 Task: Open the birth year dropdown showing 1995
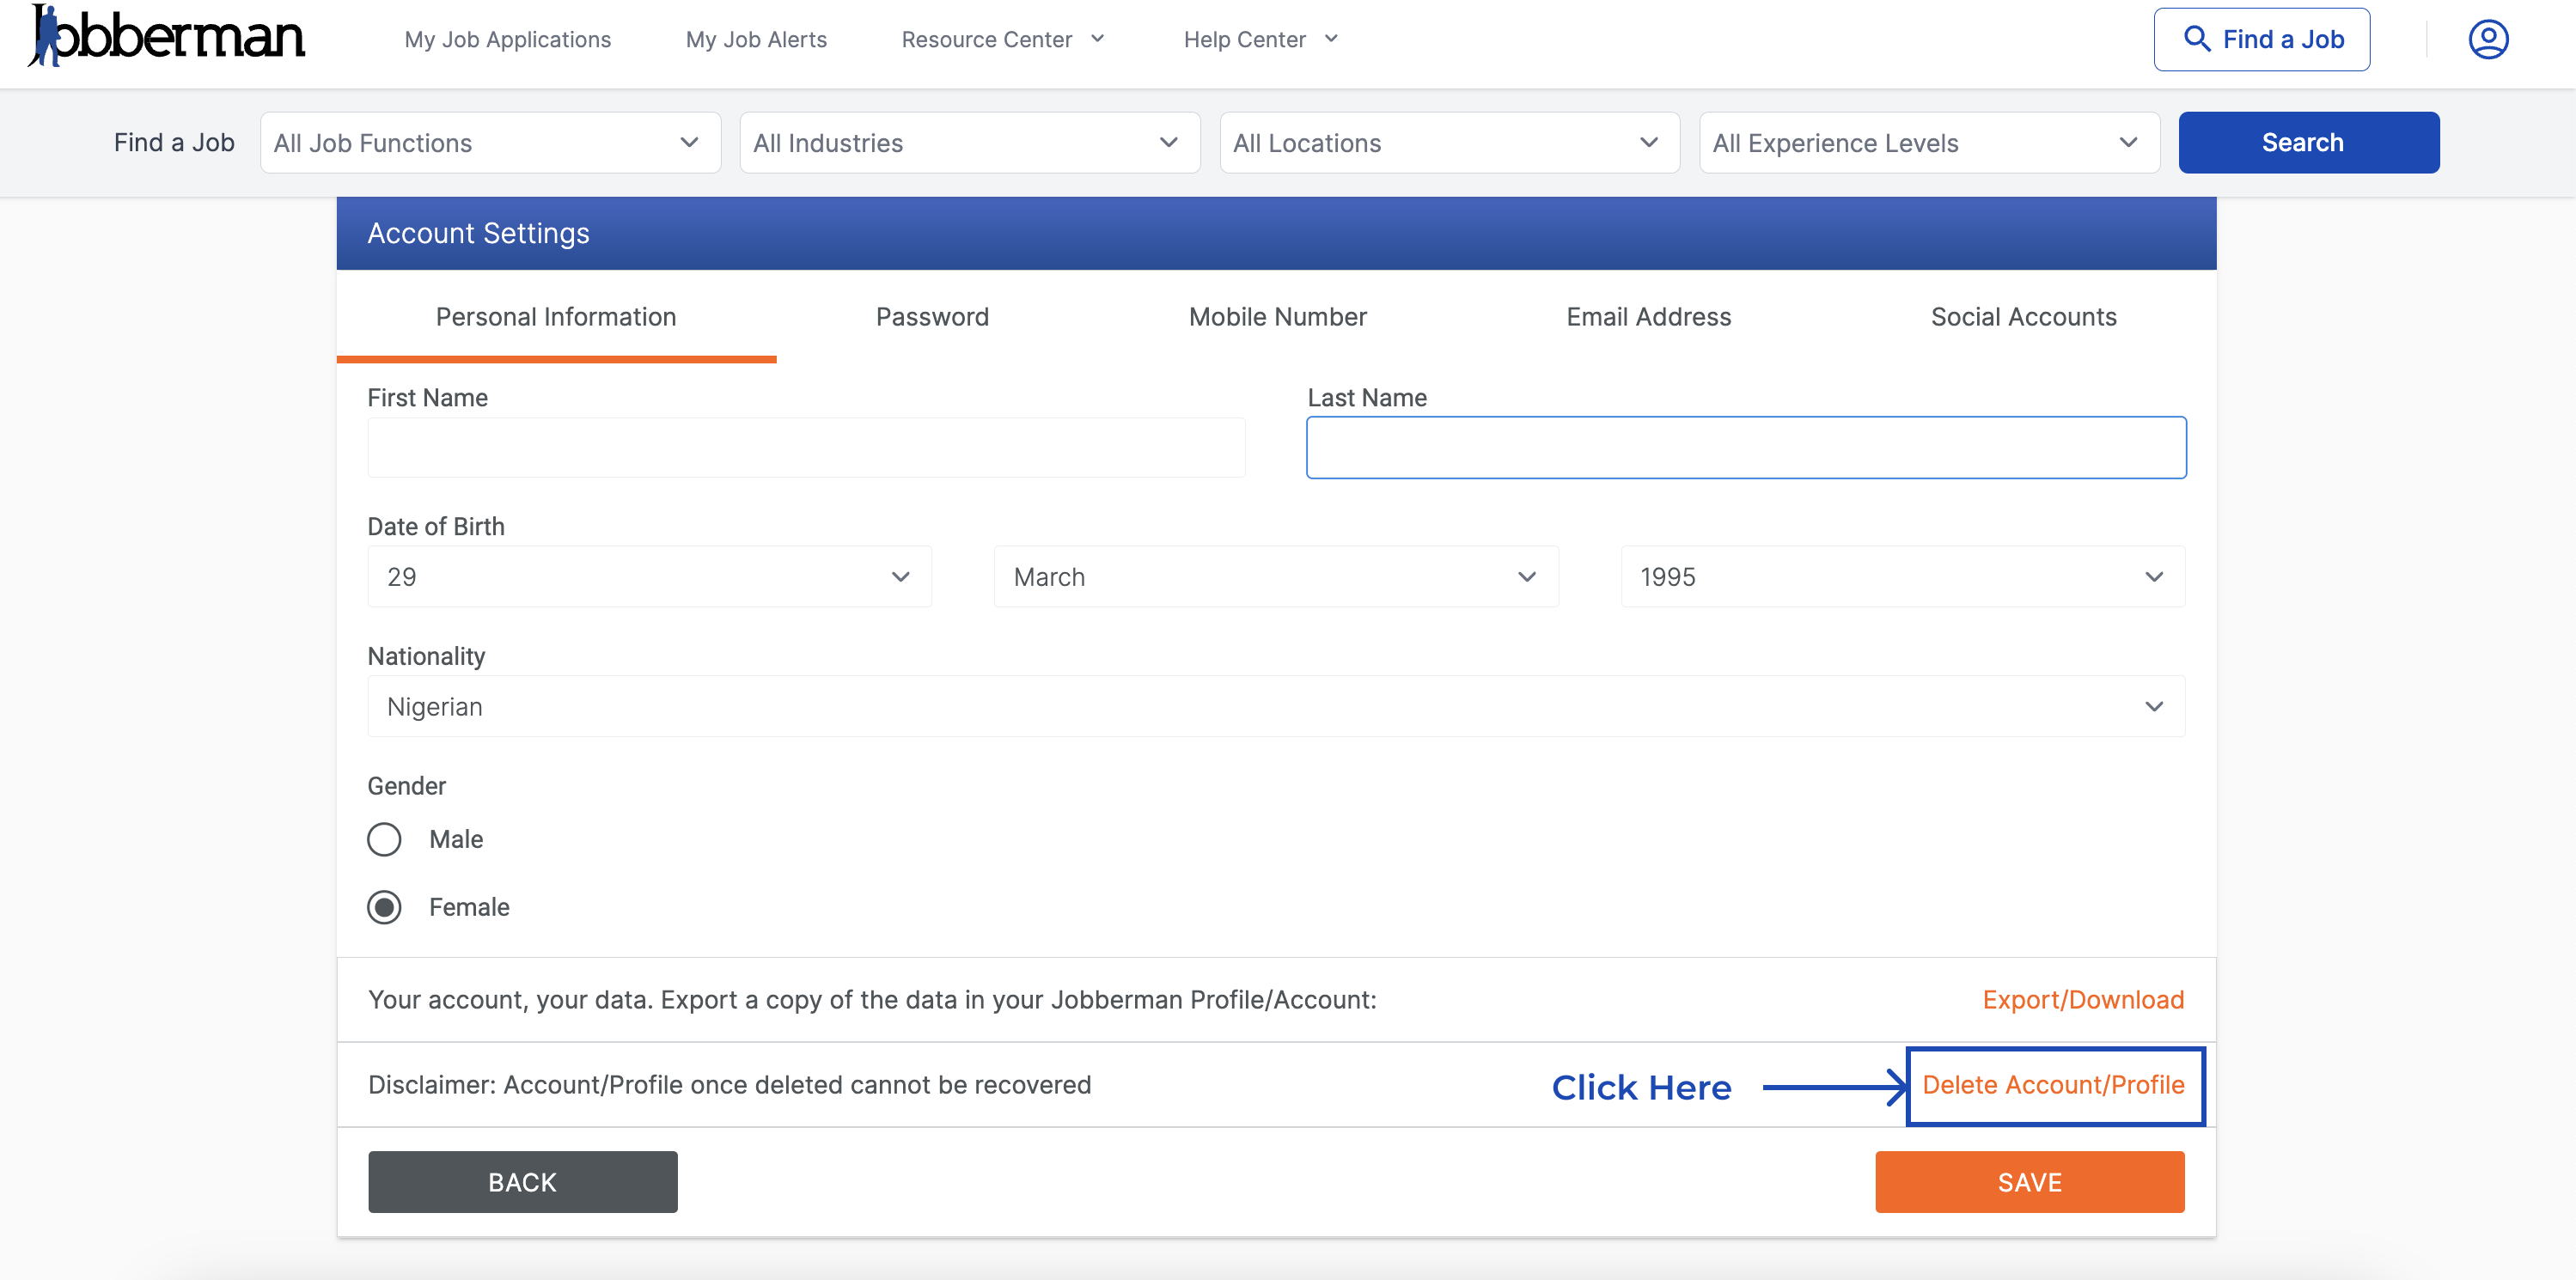[1902, 577]
